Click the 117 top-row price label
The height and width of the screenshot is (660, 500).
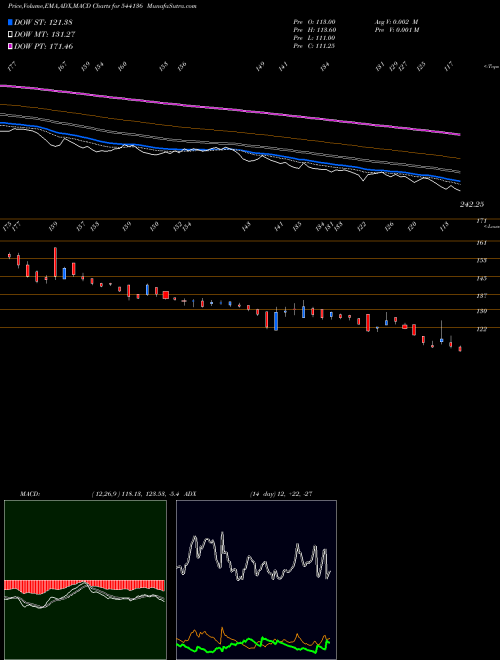[449, 66]
